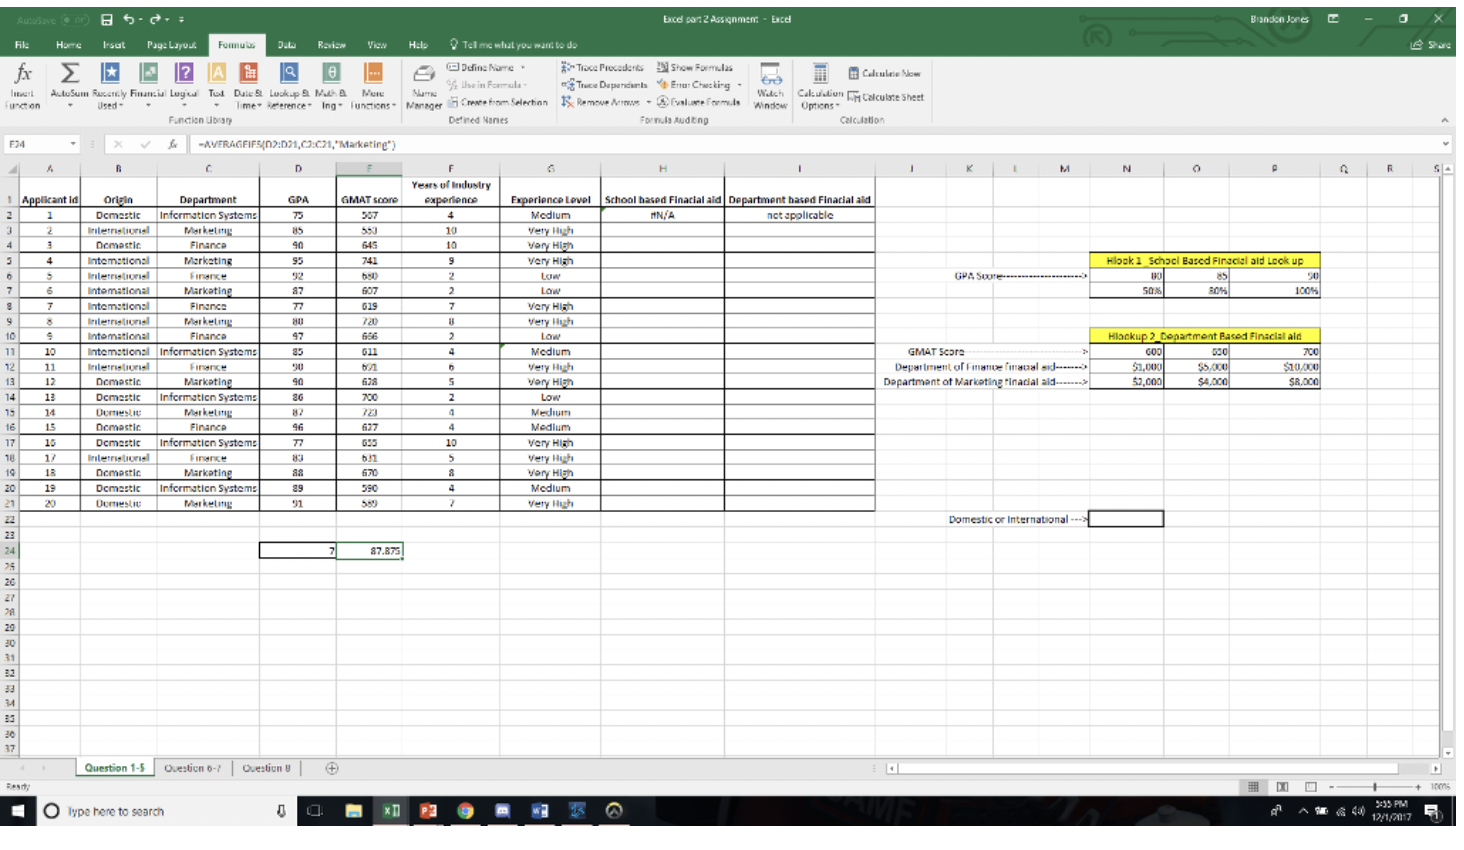Open the Name Box dropdown arrow
Screen dimensions: 1464x850
71,144
